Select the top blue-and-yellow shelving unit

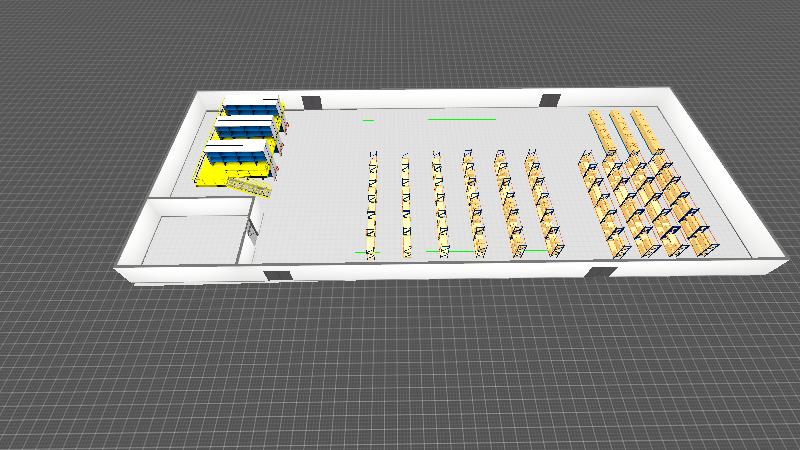[252, 105]
